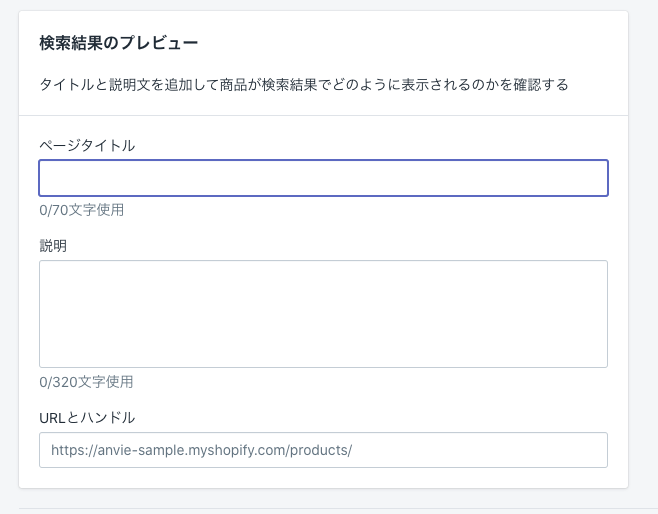The width and height of the screenshot is (658, 514).
Task: Click the ページタイトル field label
Action: [87, 145]
